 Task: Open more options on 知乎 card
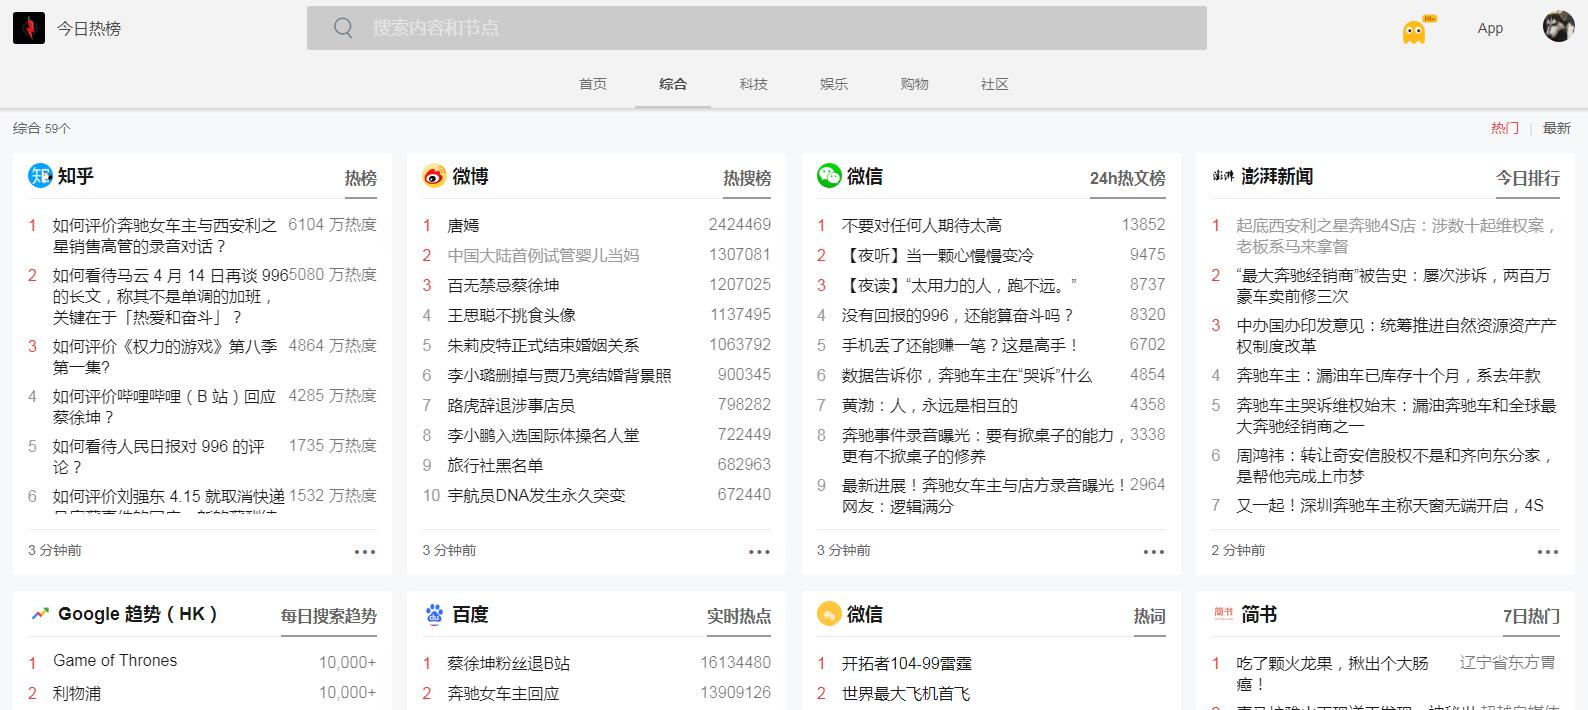click(x=365, y=551)
